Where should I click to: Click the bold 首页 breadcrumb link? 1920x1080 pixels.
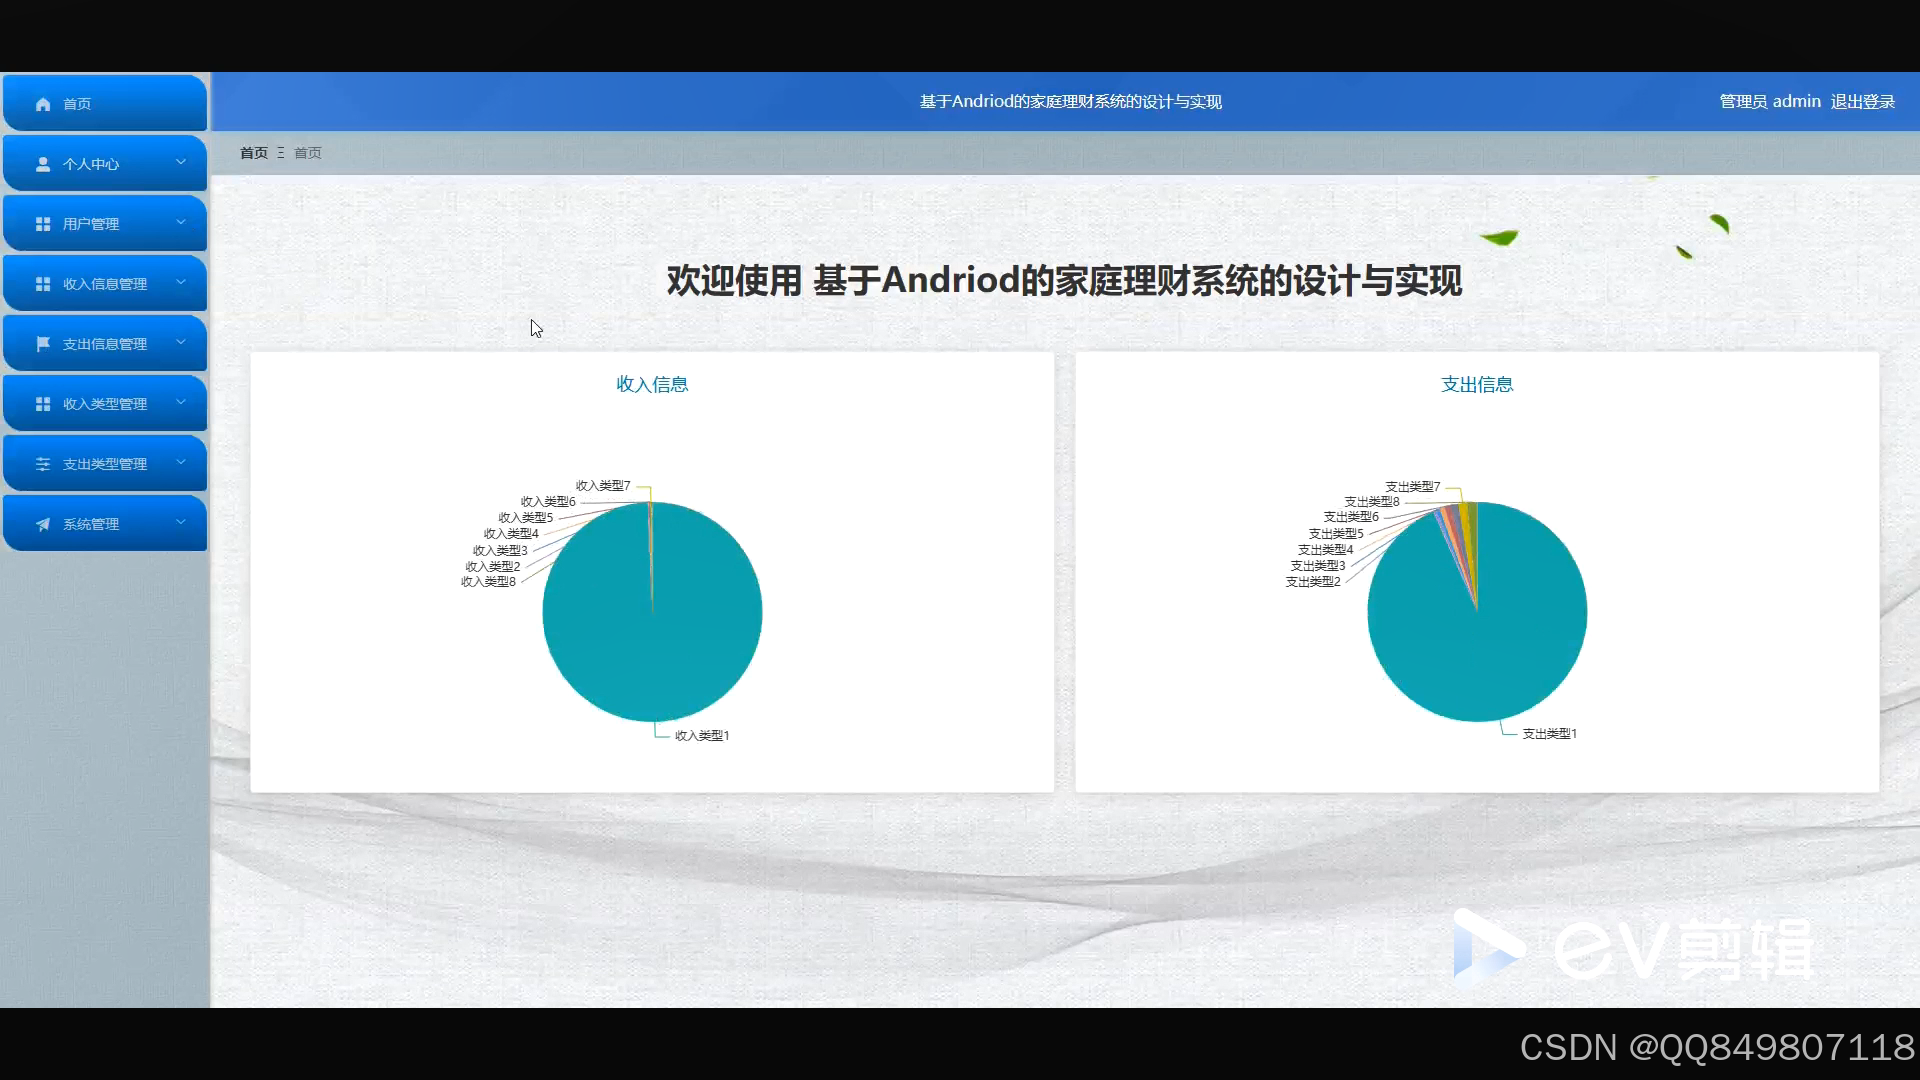254,153
